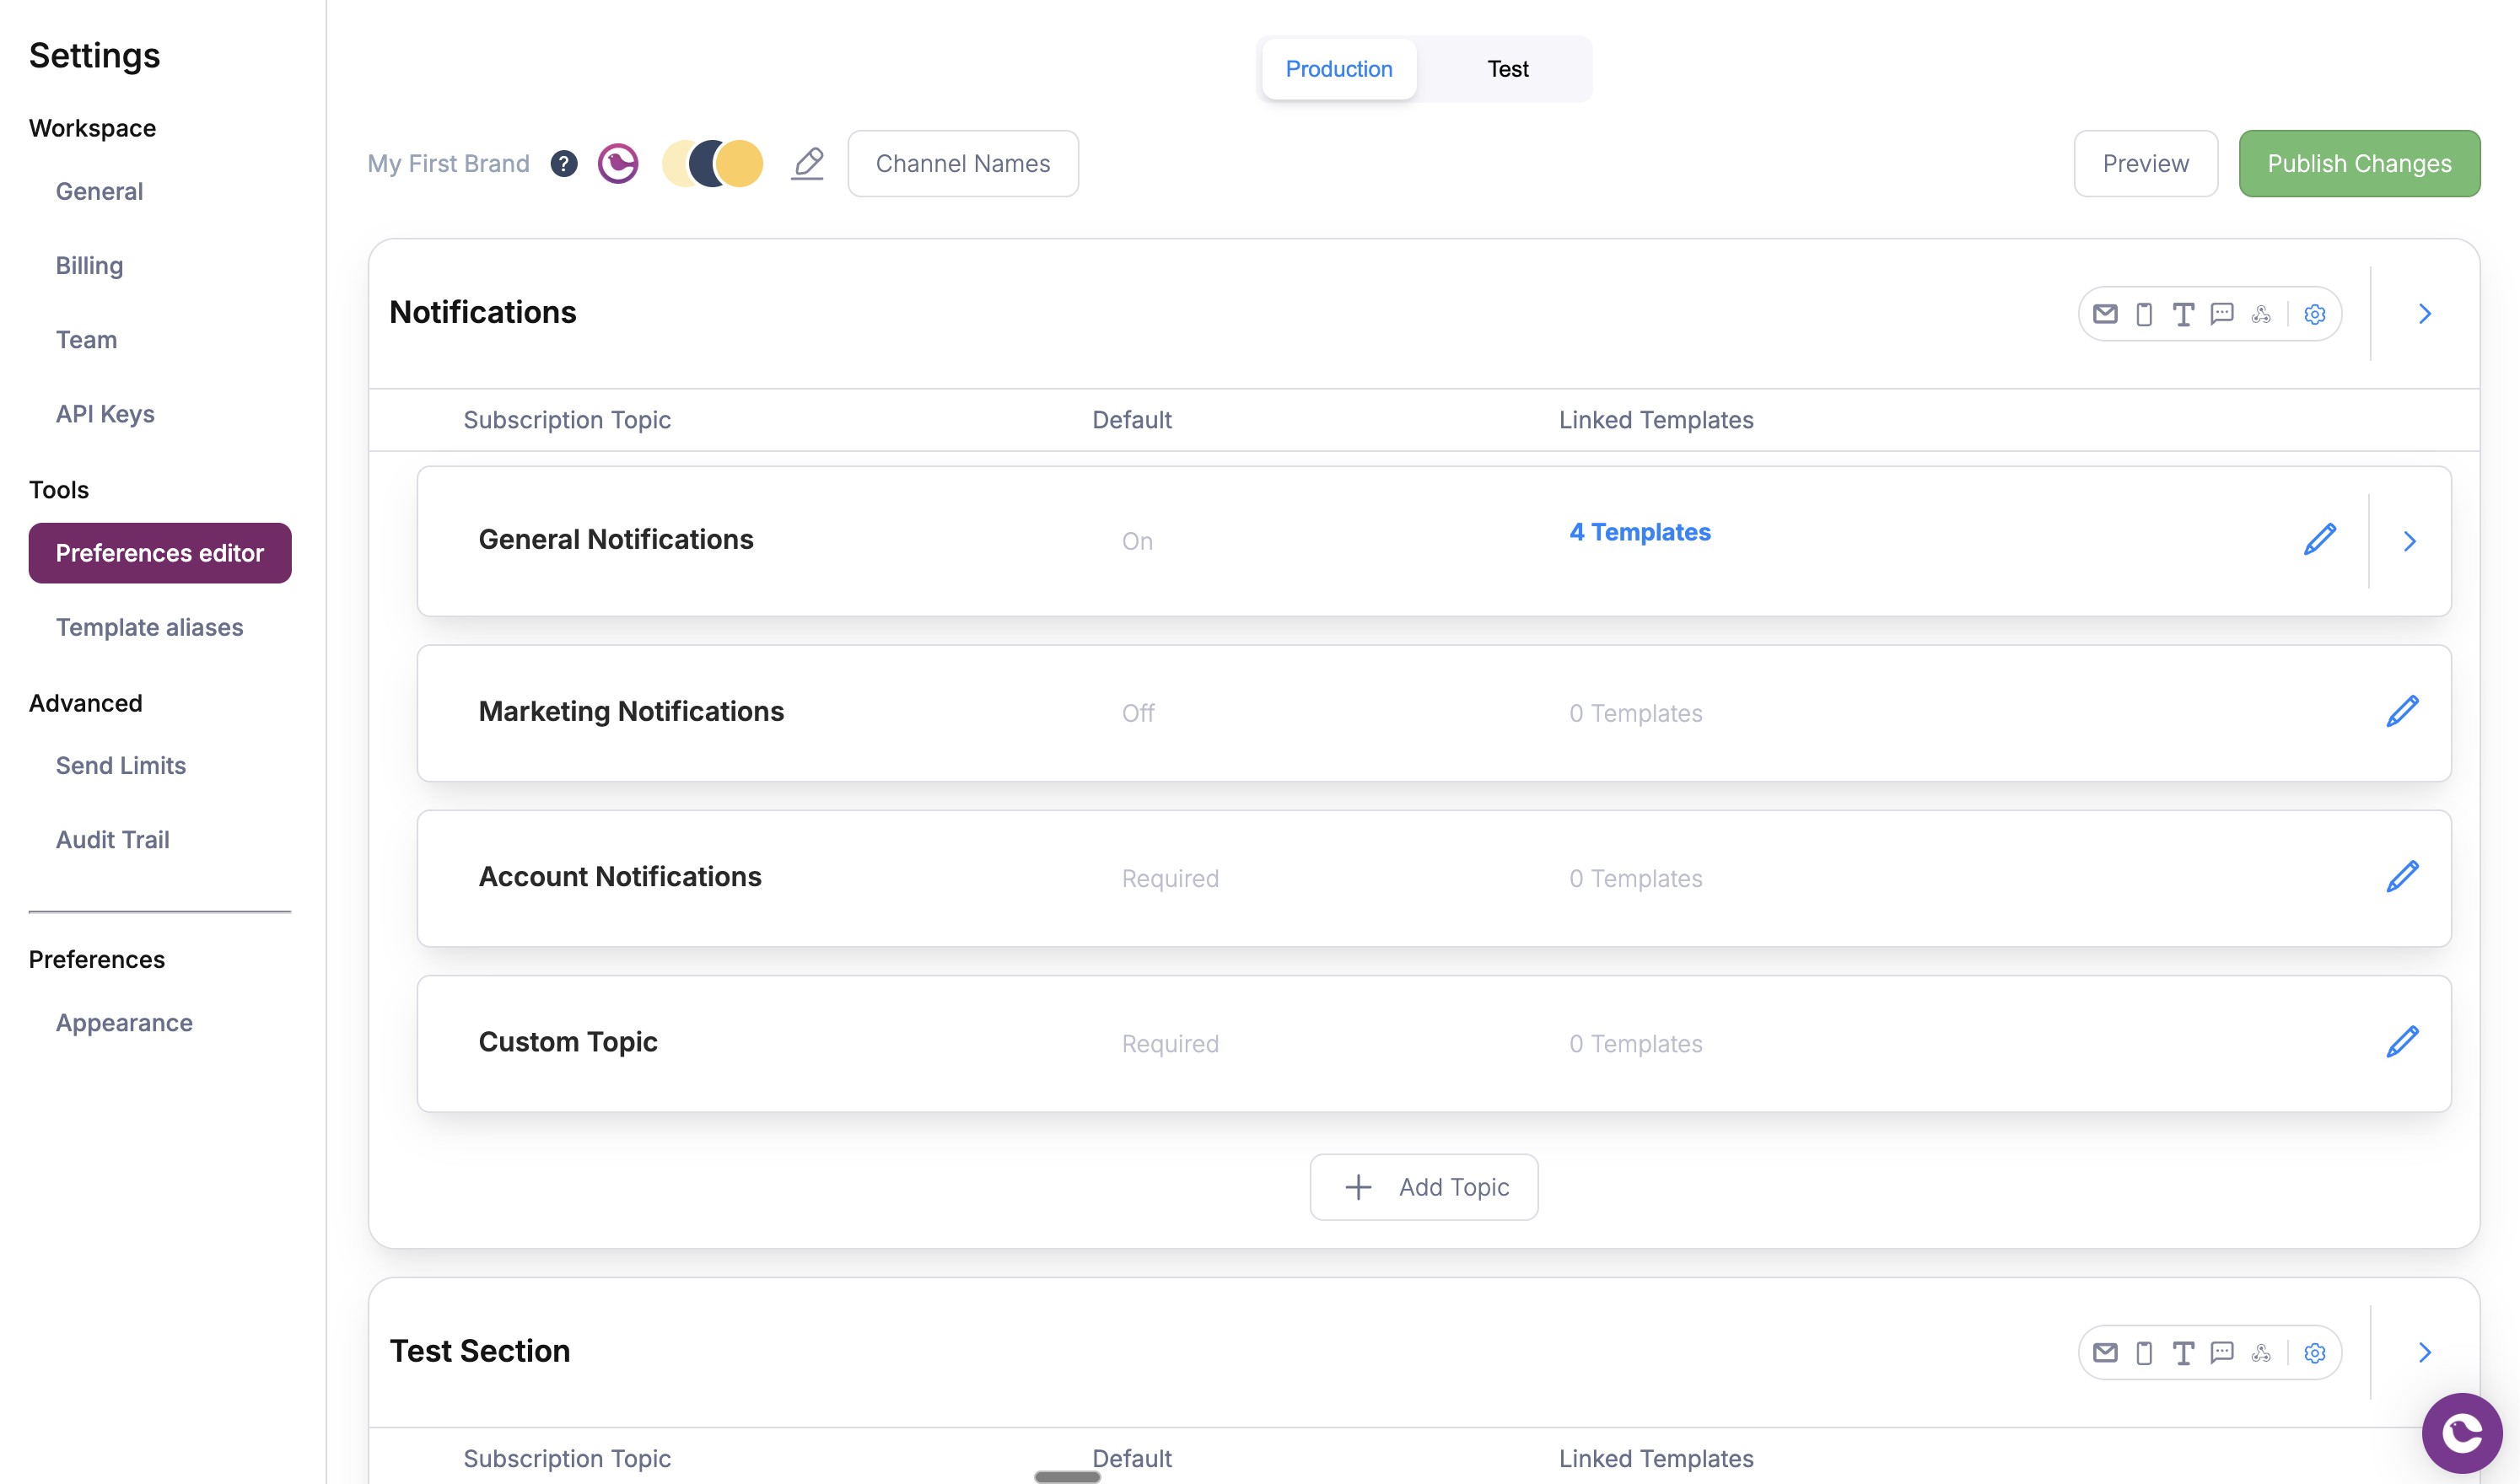Open the chat channel icon in Notifications

(2222, 313)
